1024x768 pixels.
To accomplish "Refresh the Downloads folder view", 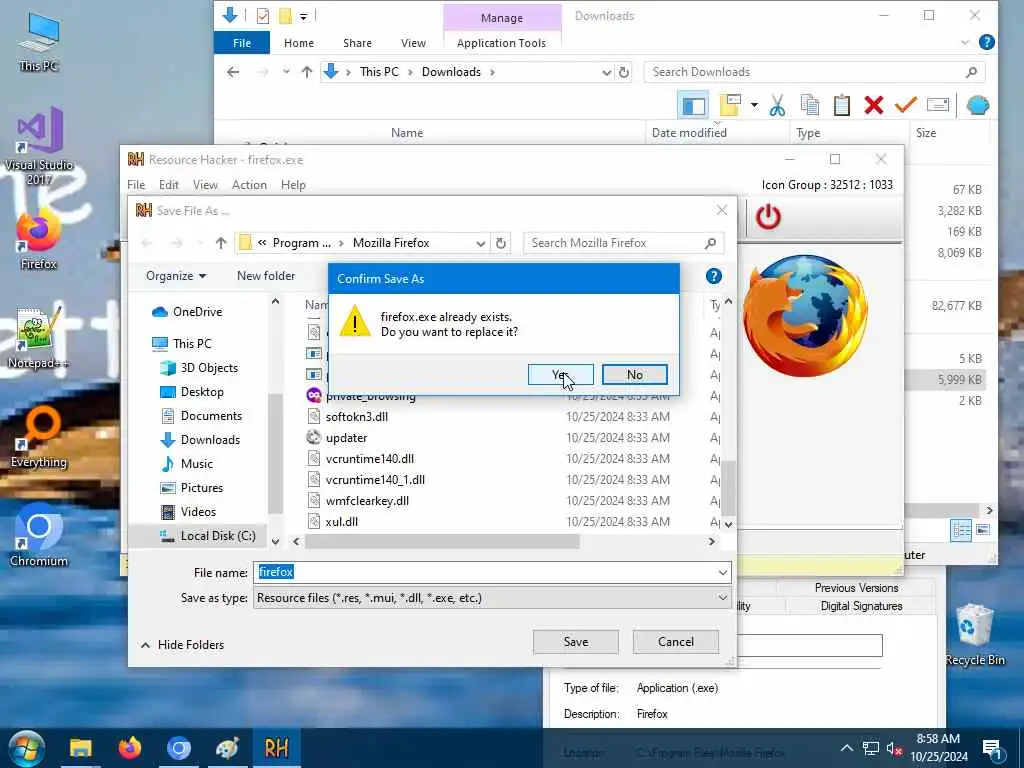I will coord(624,72).
